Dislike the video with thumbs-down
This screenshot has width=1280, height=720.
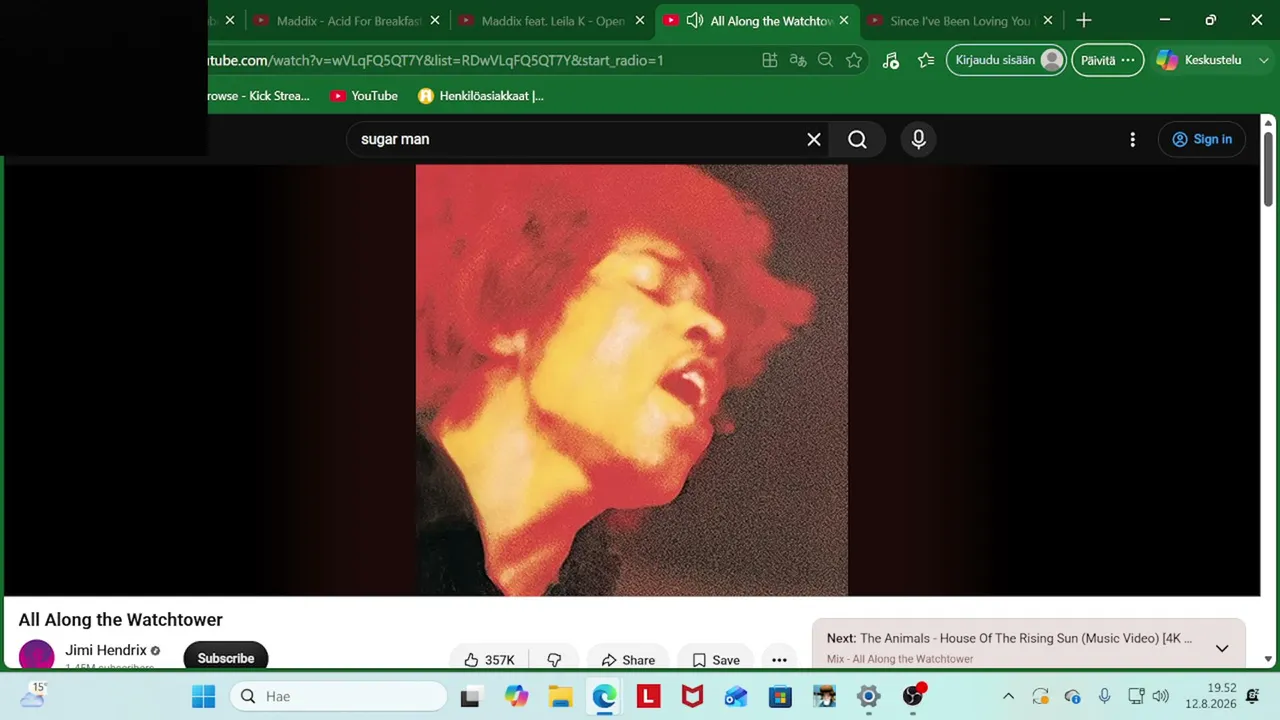[554, 660]
